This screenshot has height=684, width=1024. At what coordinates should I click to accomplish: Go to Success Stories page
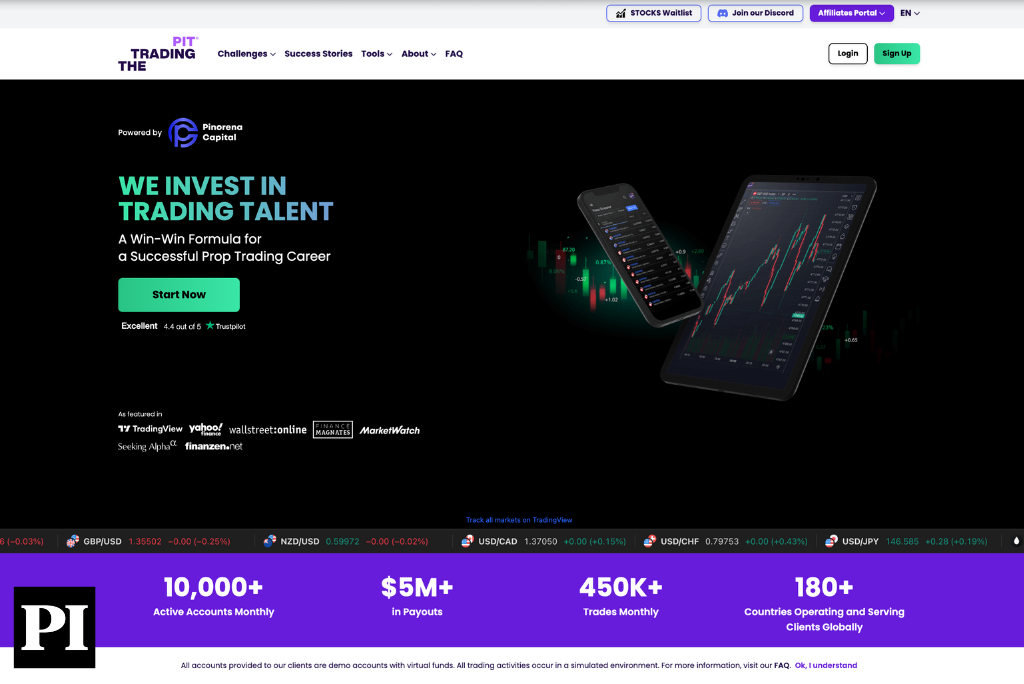pos(319,54)
